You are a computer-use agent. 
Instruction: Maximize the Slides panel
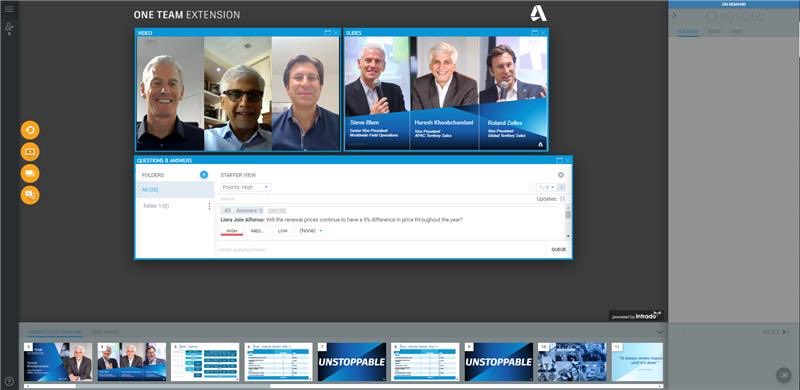pos(534,33)
